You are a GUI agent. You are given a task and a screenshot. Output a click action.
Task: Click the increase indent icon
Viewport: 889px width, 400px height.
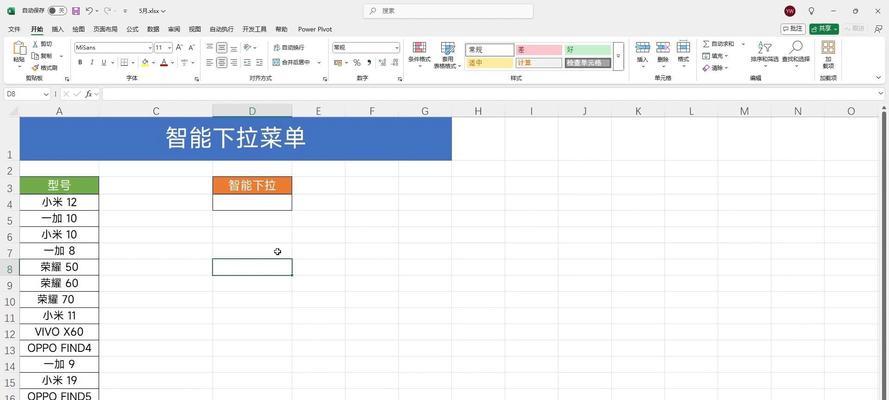[259, 62]
